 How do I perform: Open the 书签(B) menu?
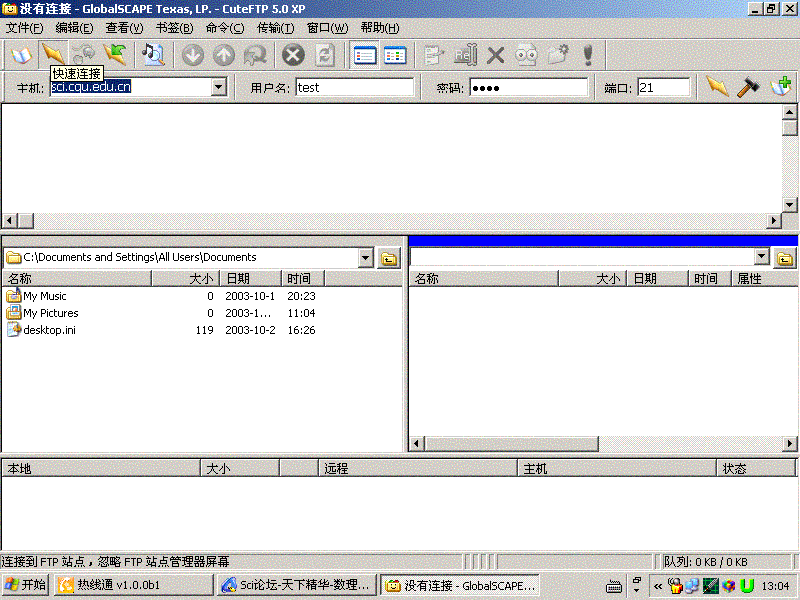(174, 28)
